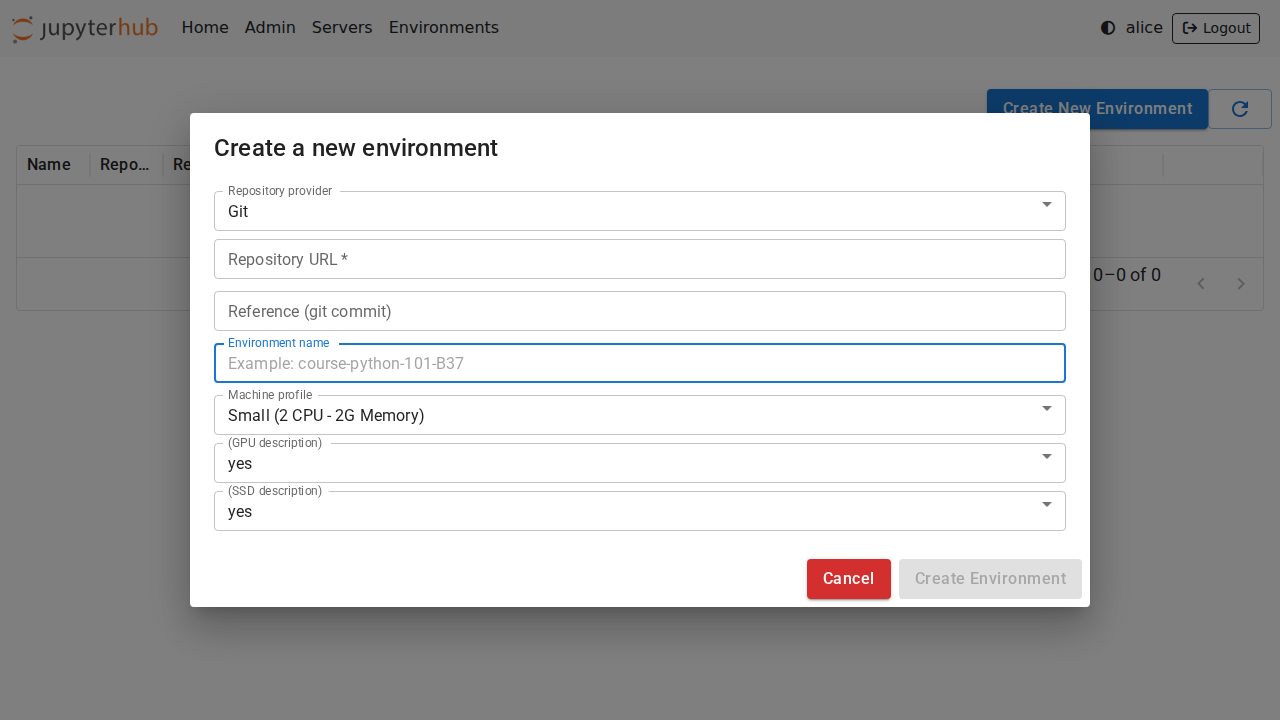Toggle the dark mode theme icon
Viewport: 1280px width, 720px height.
point(1108,28)
